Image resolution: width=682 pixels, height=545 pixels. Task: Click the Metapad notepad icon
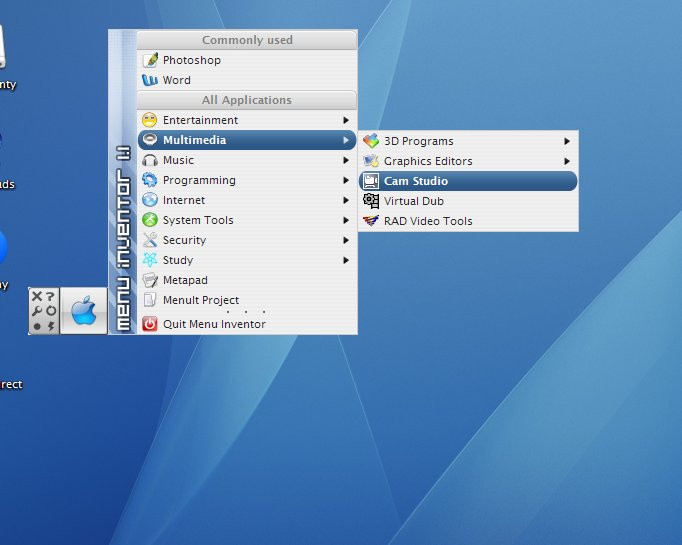[x=150, y=280]
